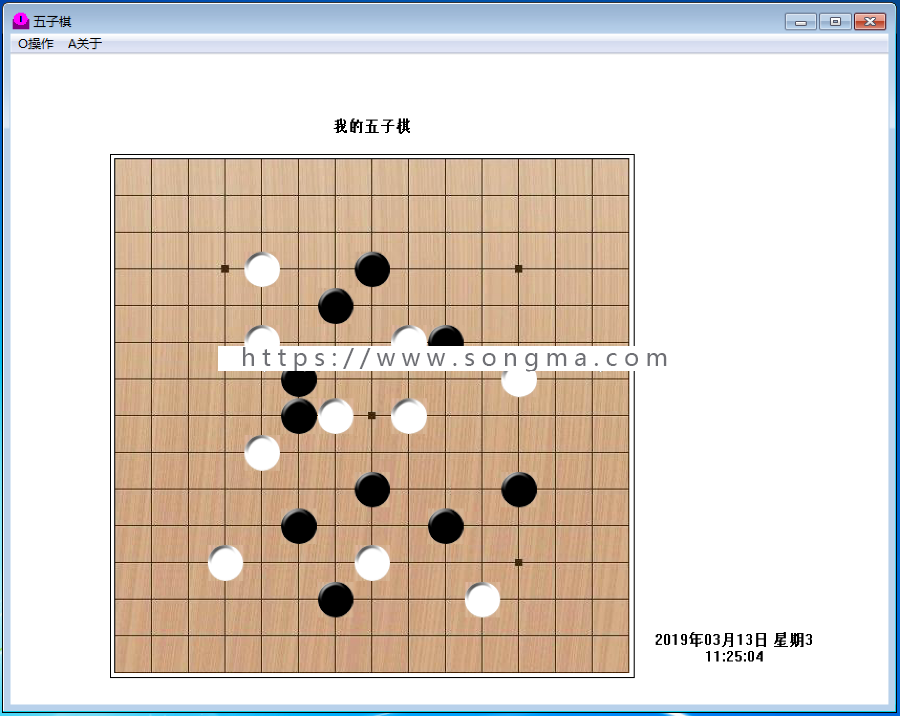Place a stone on the center star point
Screen dimensions: 900x716
pyautogui.click(x=372, y=415)
